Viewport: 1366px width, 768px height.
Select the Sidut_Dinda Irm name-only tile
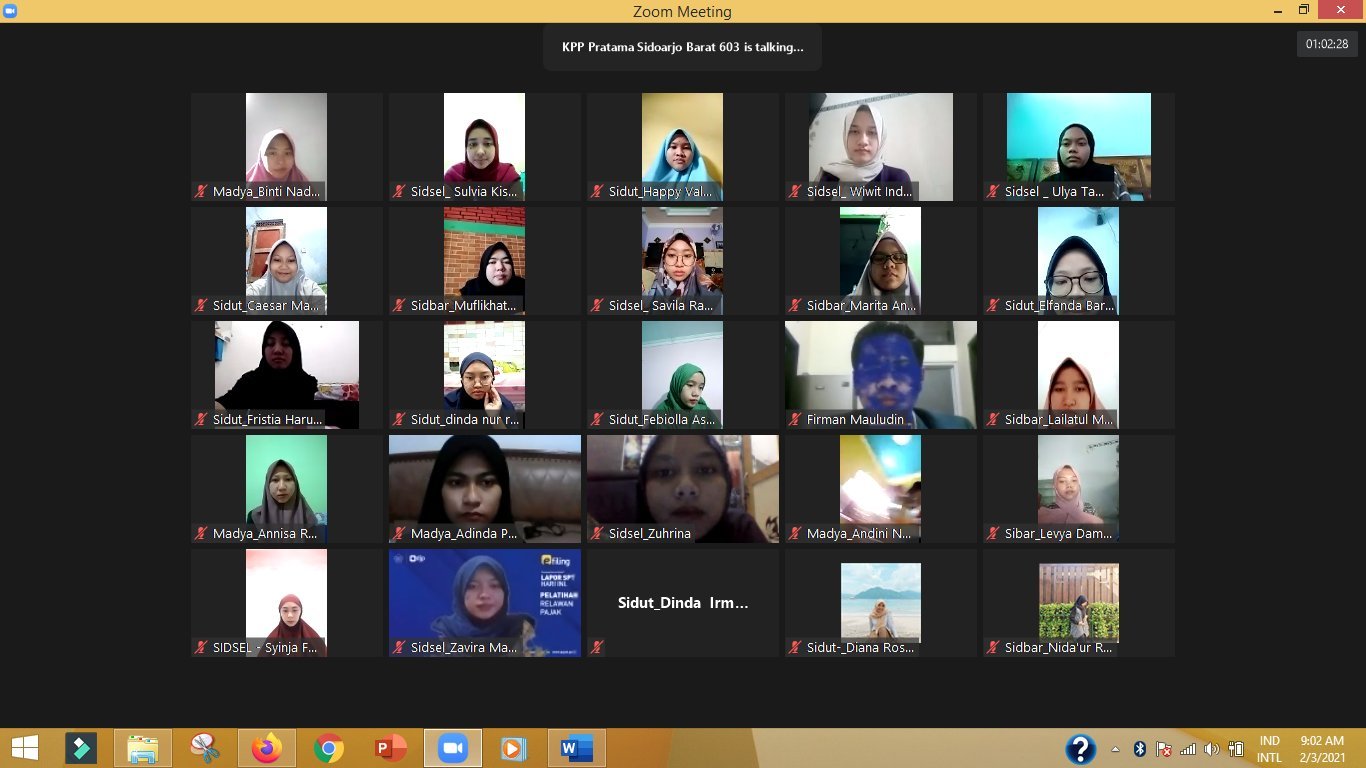click(683, 603)
